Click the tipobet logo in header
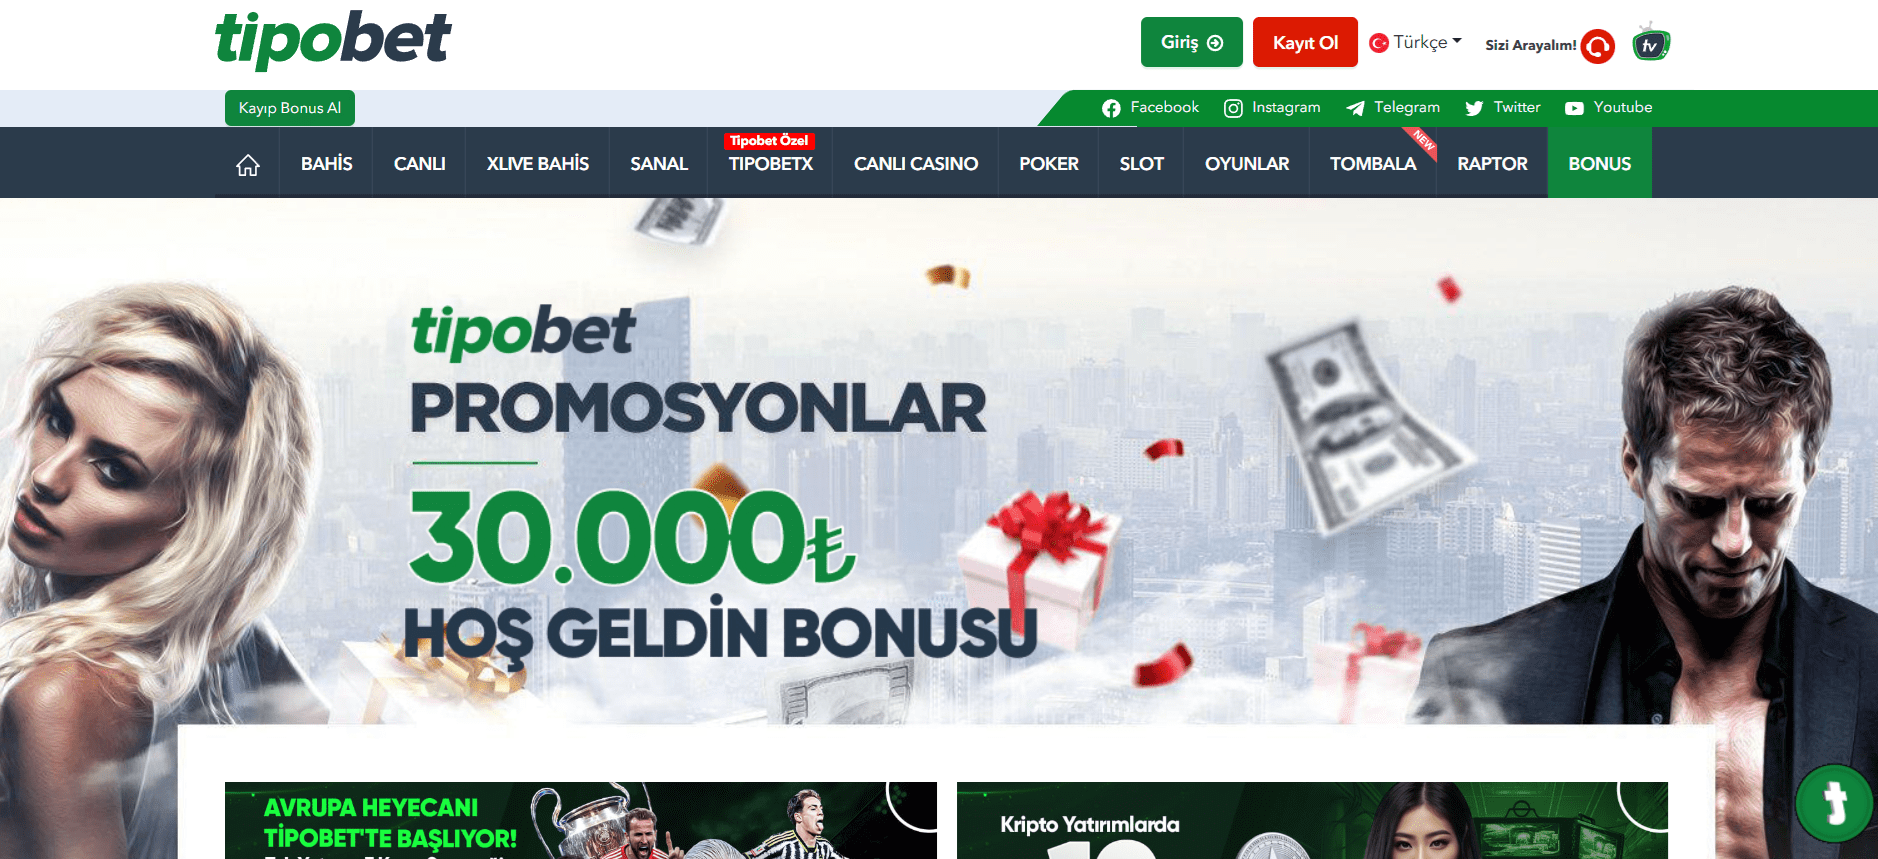This screenshot has width=1878, height=859. pos(333,40)
